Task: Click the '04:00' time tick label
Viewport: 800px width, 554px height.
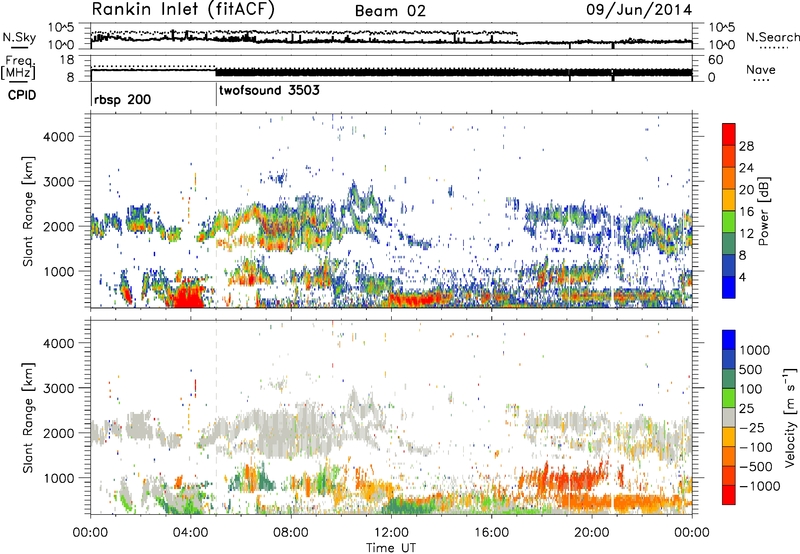Action: pos(191,533)
